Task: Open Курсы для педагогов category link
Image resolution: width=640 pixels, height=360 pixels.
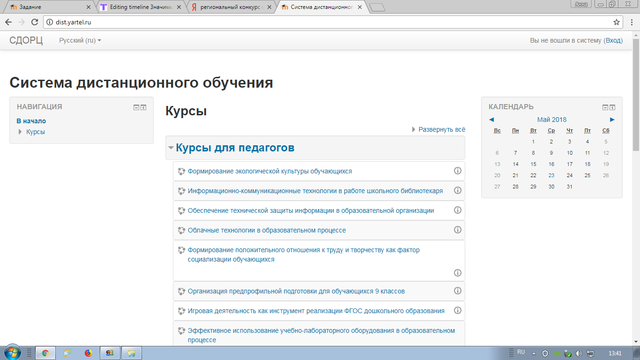Action: coord(235,148)
